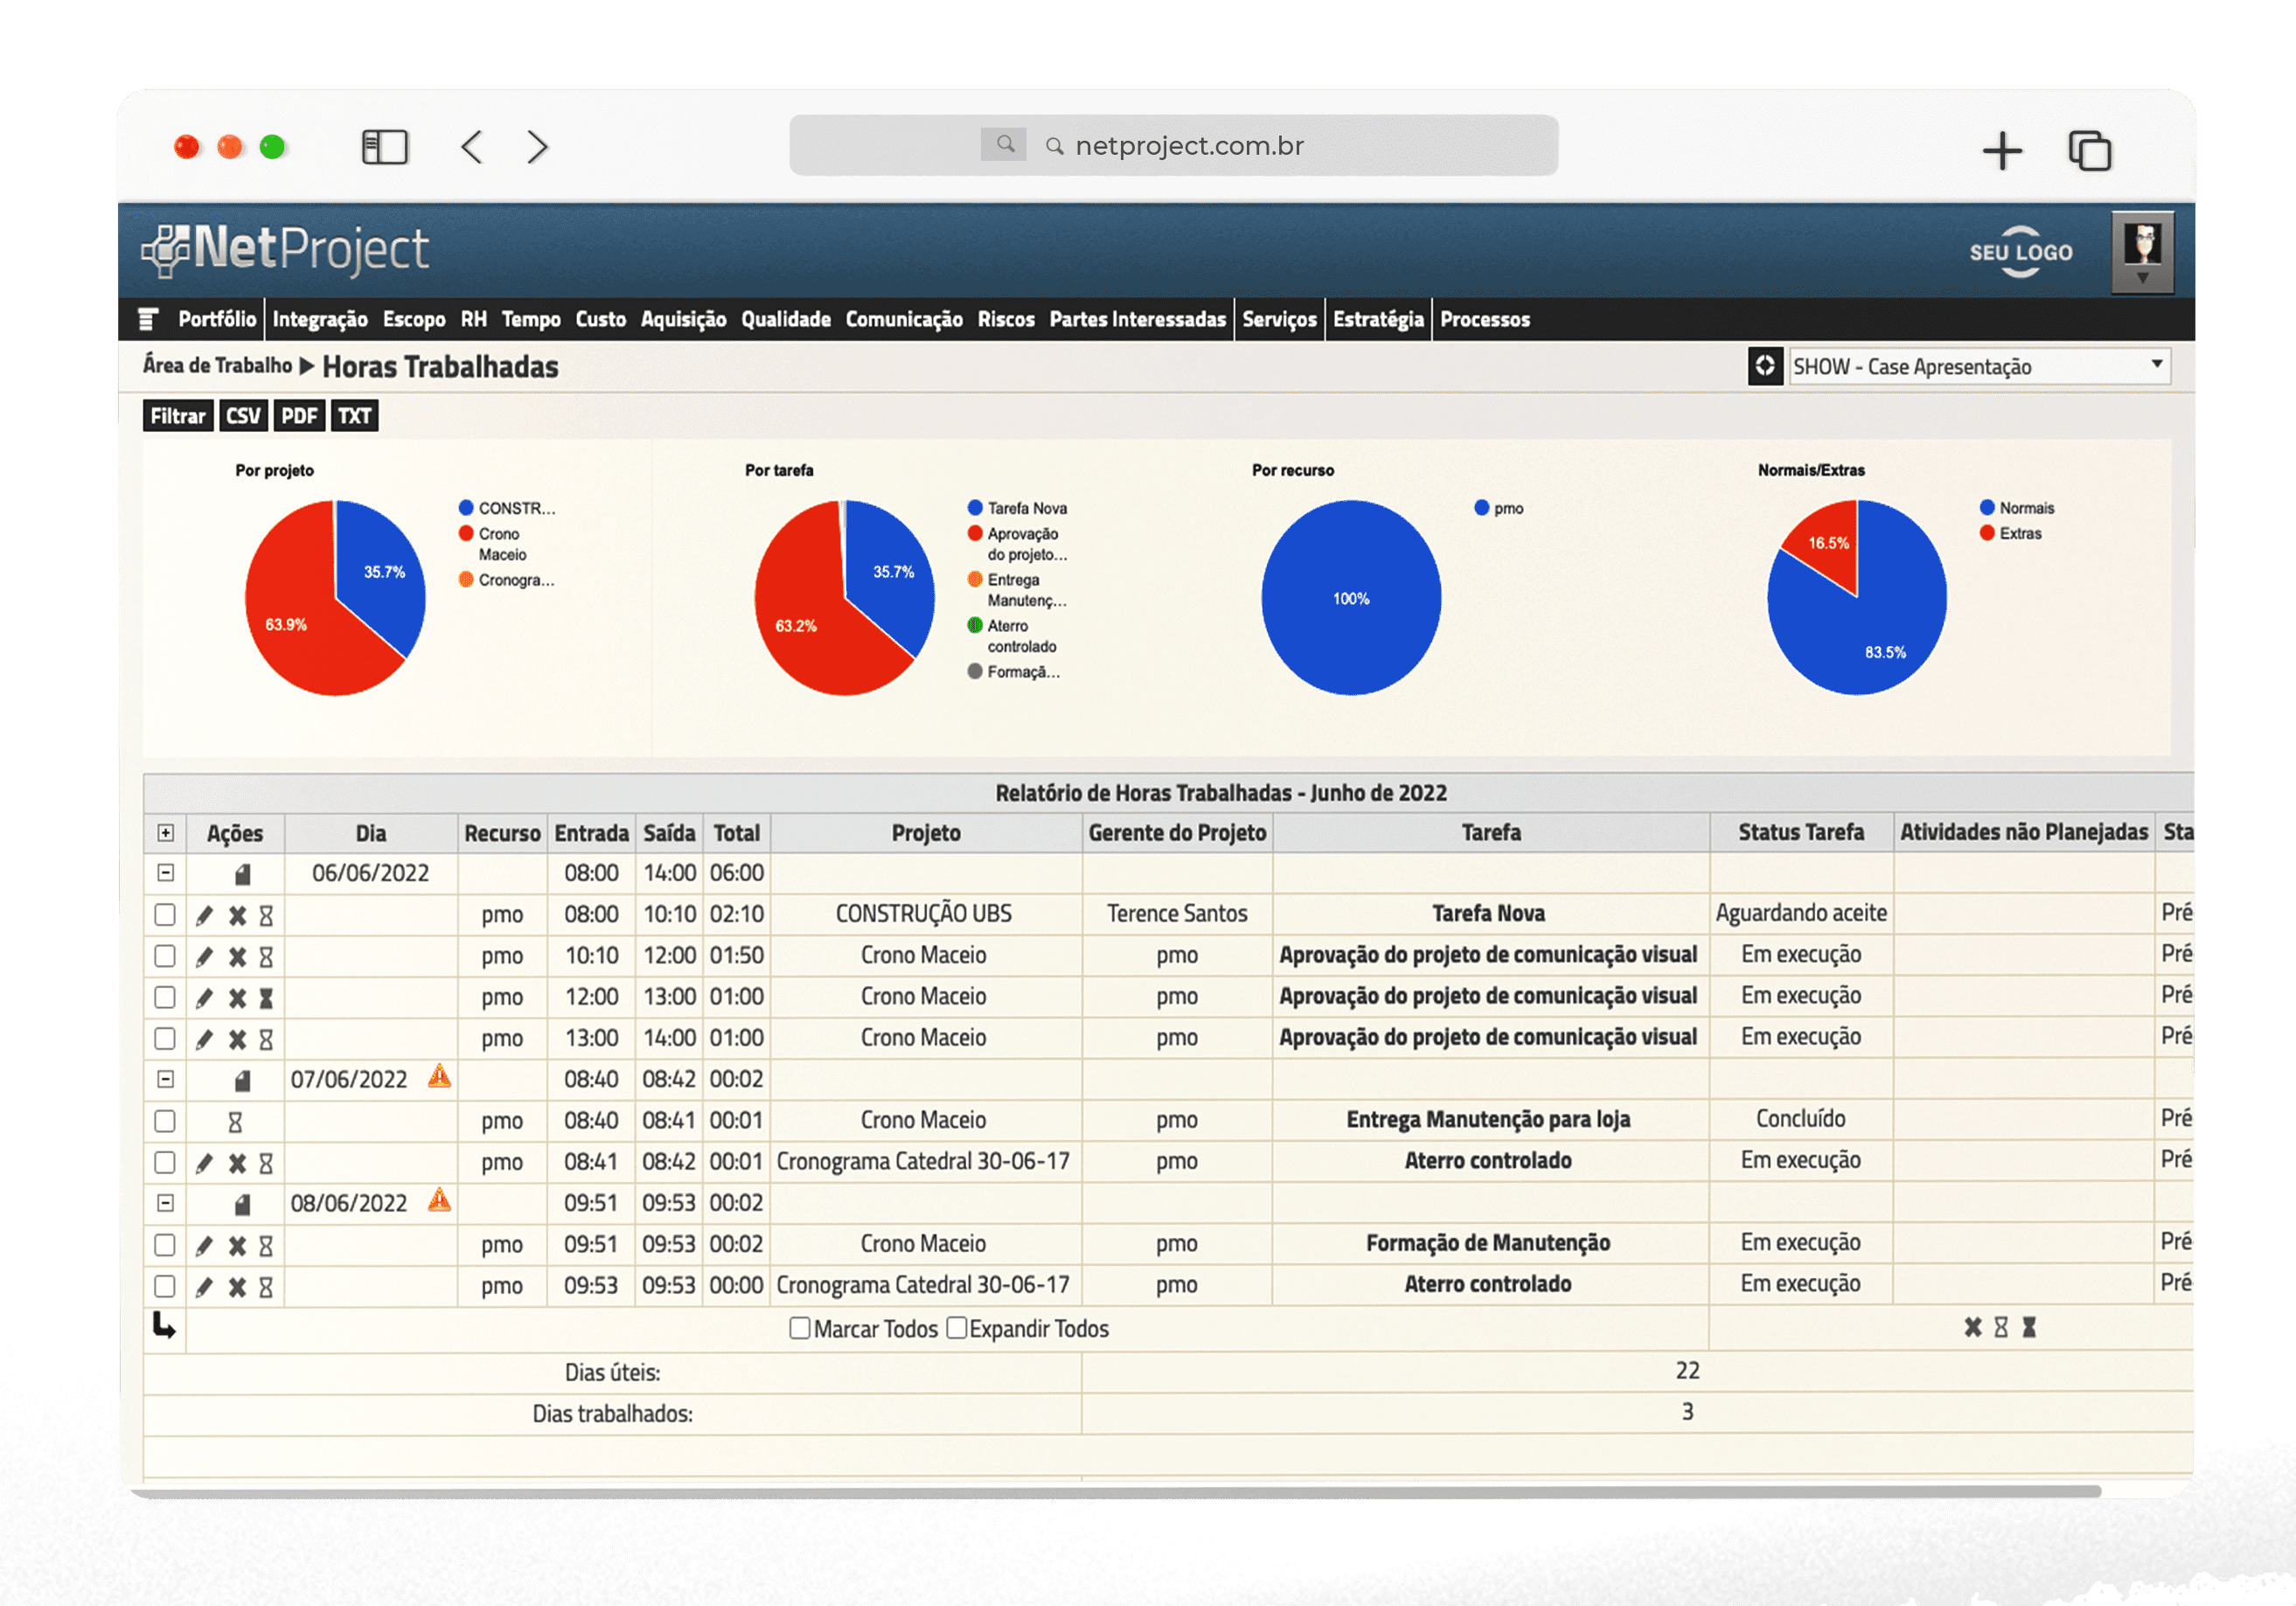Open the user avatar profile menu
This screenshot has height=1606, width=2296.
coord(2142,252)
